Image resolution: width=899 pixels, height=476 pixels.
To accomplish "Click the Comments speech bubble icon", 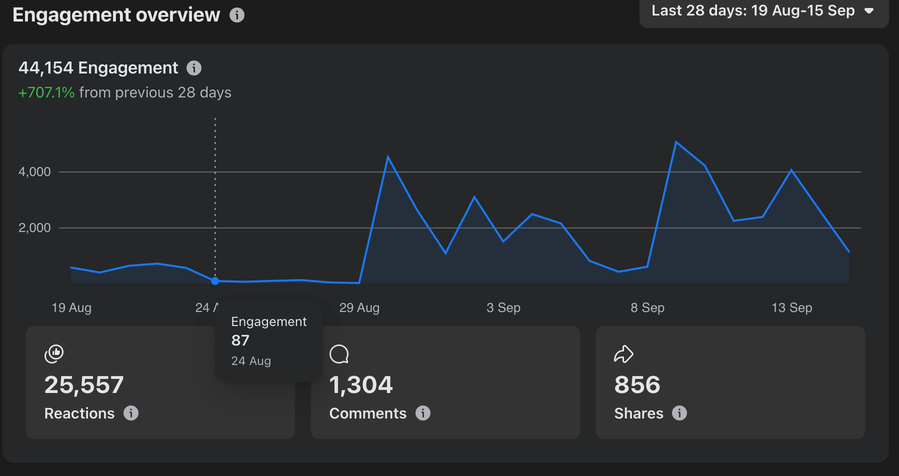I will tap(339, 354).
